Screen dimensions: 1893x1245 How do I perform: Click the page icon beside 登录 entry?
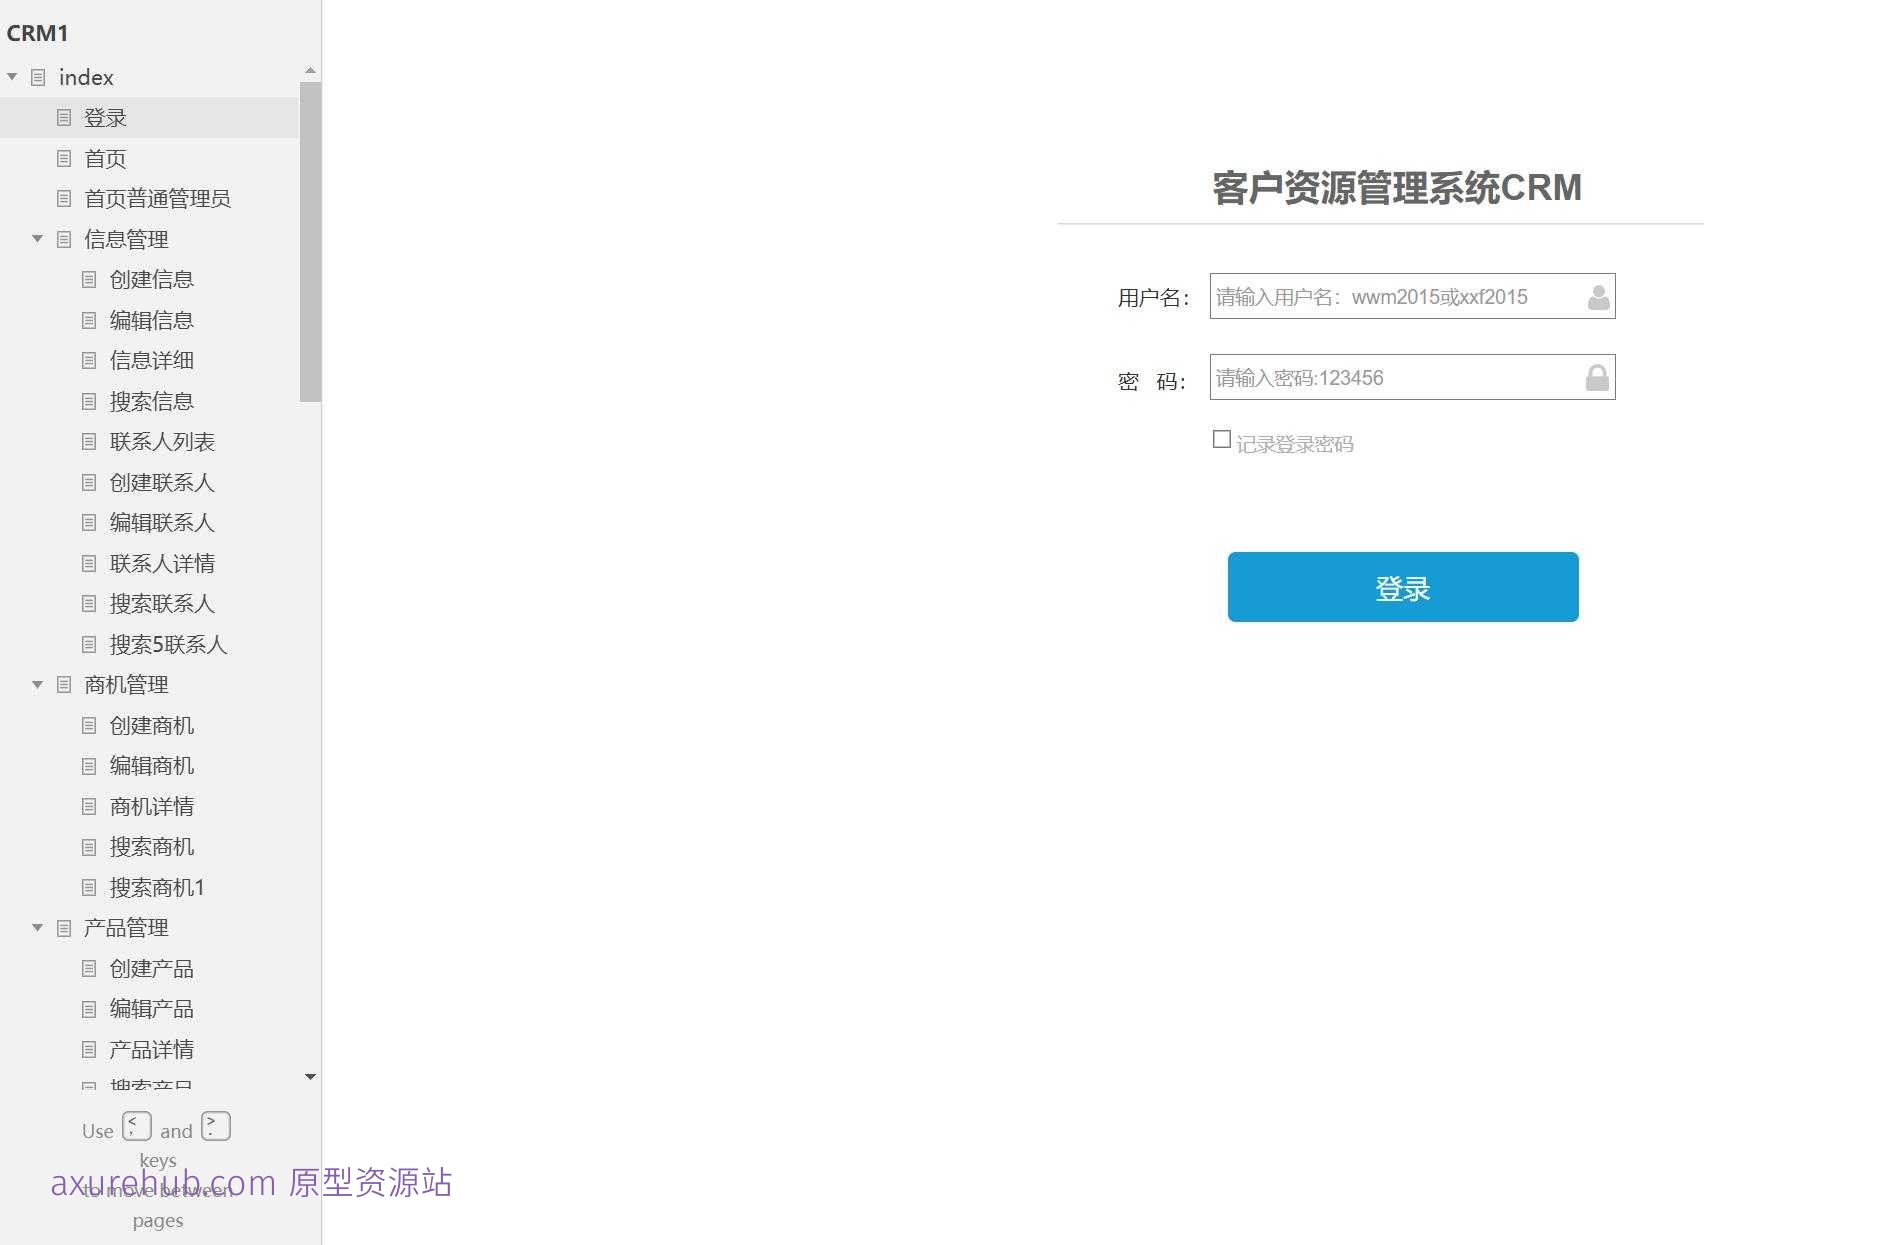coord(64,117)
